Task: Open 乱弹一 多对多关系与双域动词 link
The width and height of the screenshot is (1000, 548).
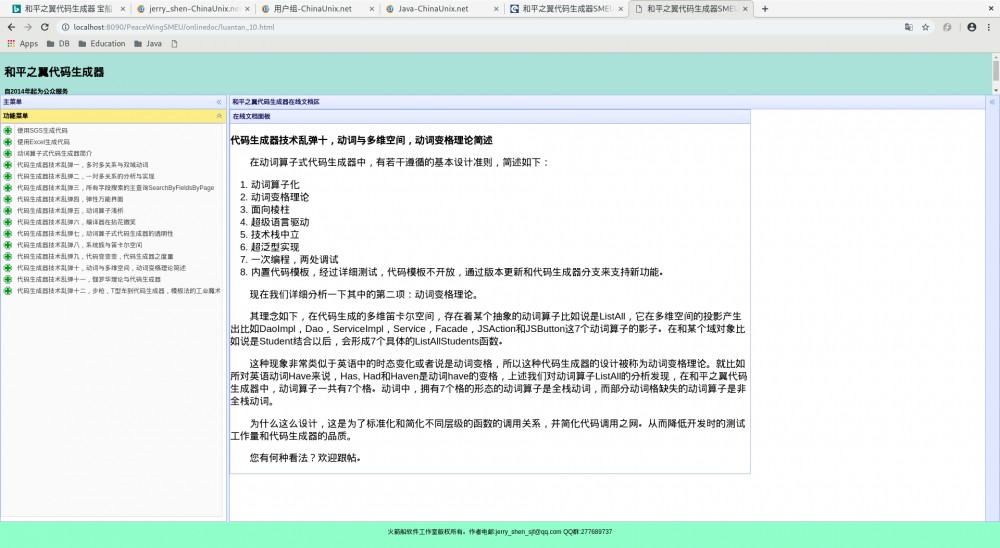Action: (x=82, y=165)
